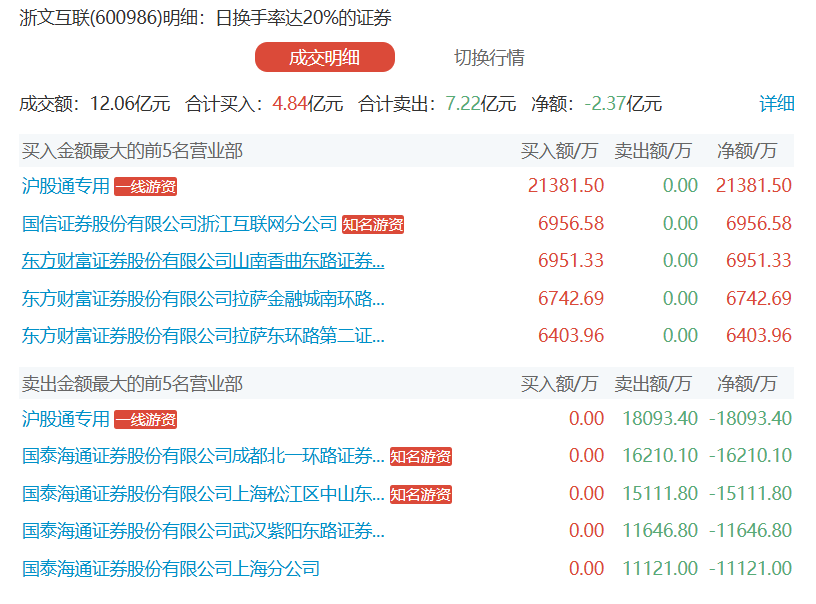816x604 pixels.
Task: Switch to the 切换行情 tab
Action: [489, 57]
